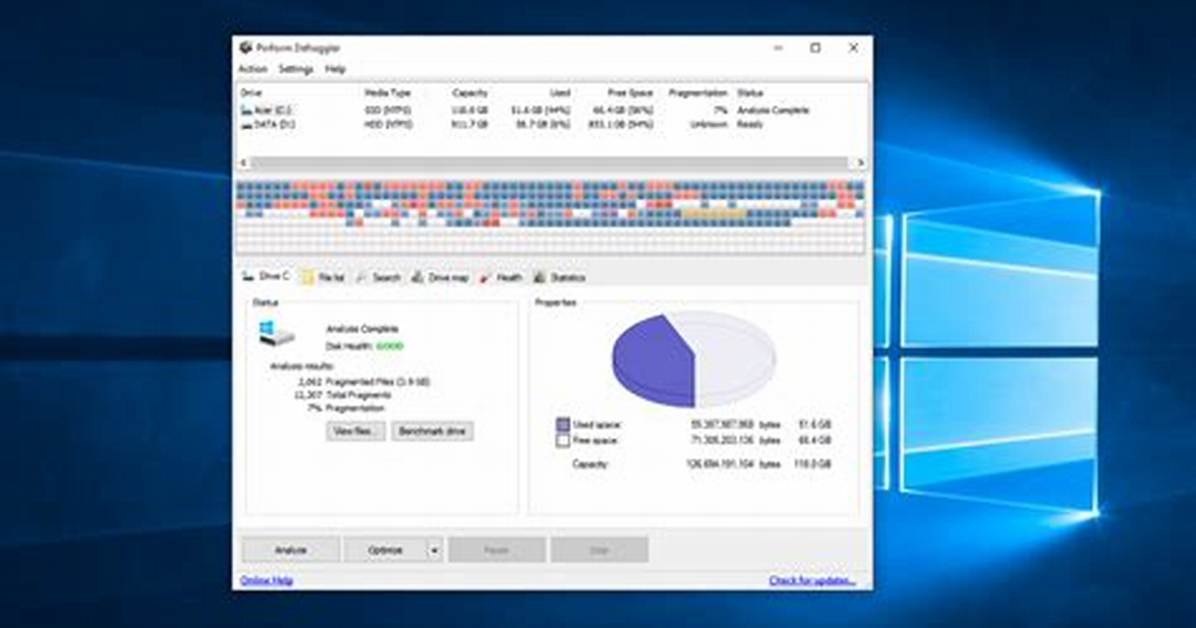This screenshot has height=628, width=1196.
Task: Click the Ready status of DATA (D:)
Action: coord(750,124)
